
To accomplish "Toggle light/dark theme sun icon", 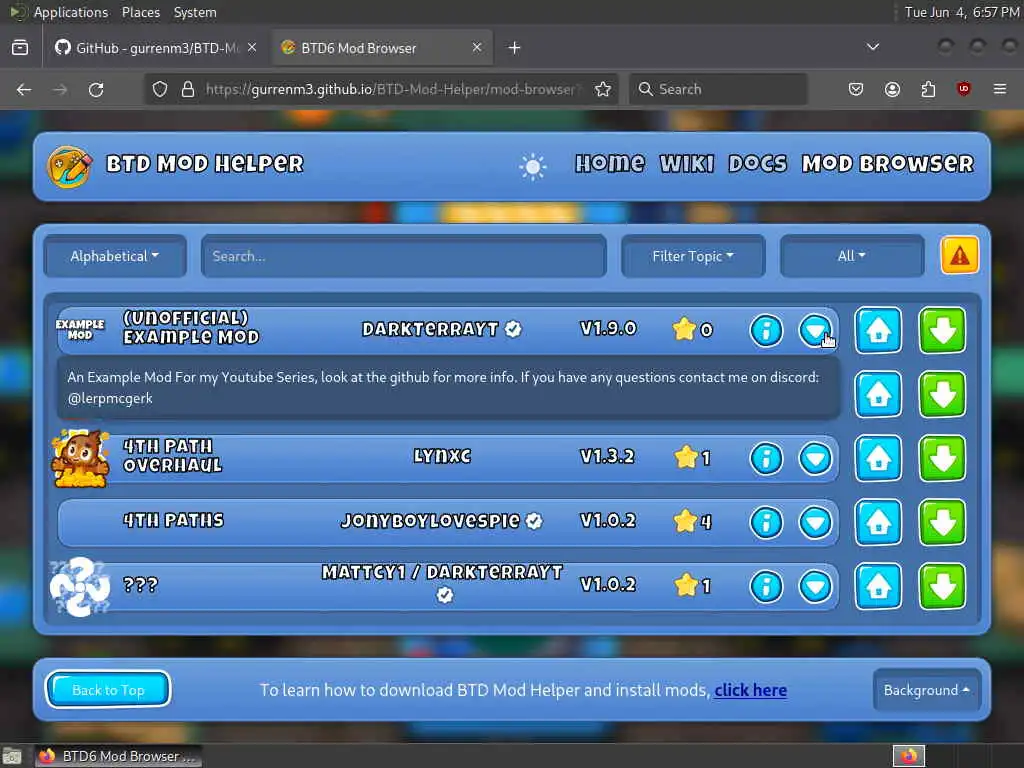I will 532,167.
